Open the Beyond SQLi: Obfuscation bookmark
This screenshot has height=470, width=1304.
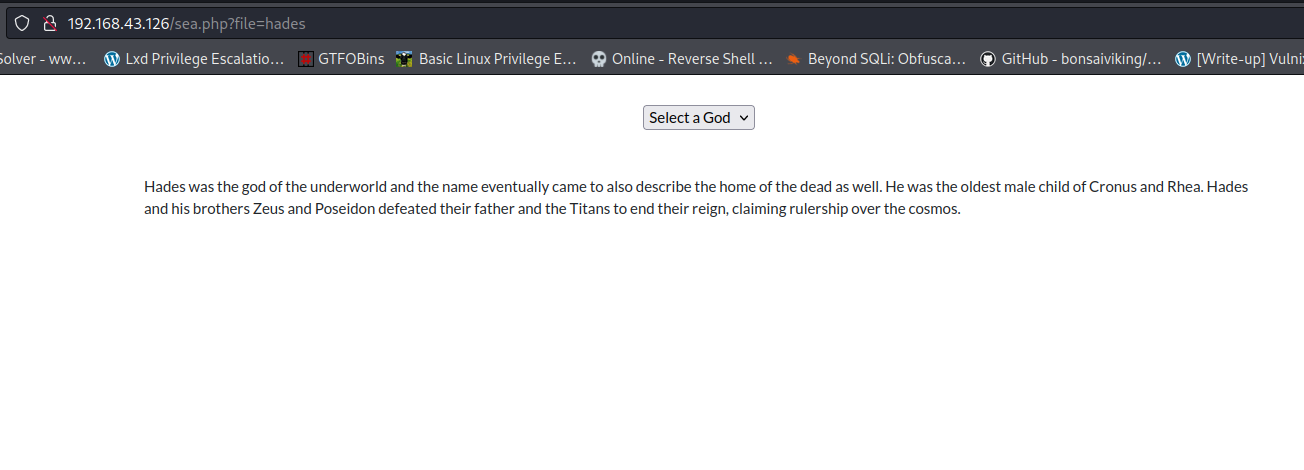[x=886, y=59]
